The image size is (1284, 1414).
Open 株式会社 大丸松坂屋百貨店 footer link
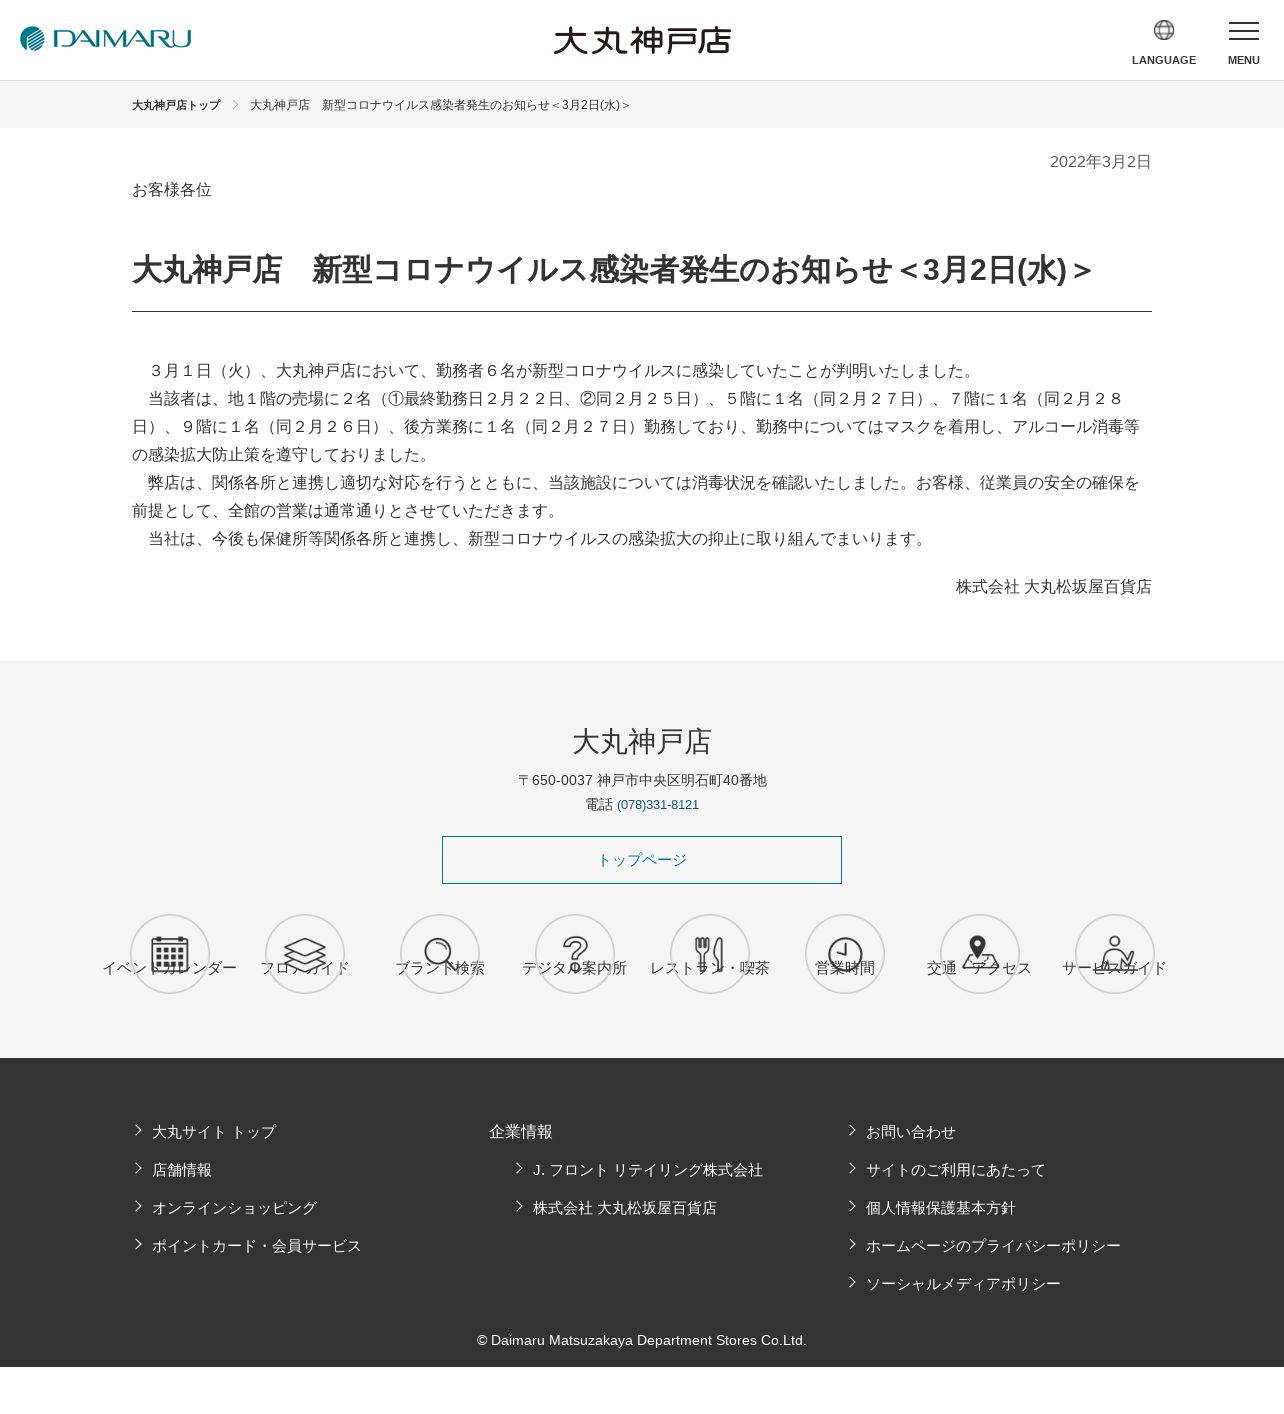[x=625, y=1208]
